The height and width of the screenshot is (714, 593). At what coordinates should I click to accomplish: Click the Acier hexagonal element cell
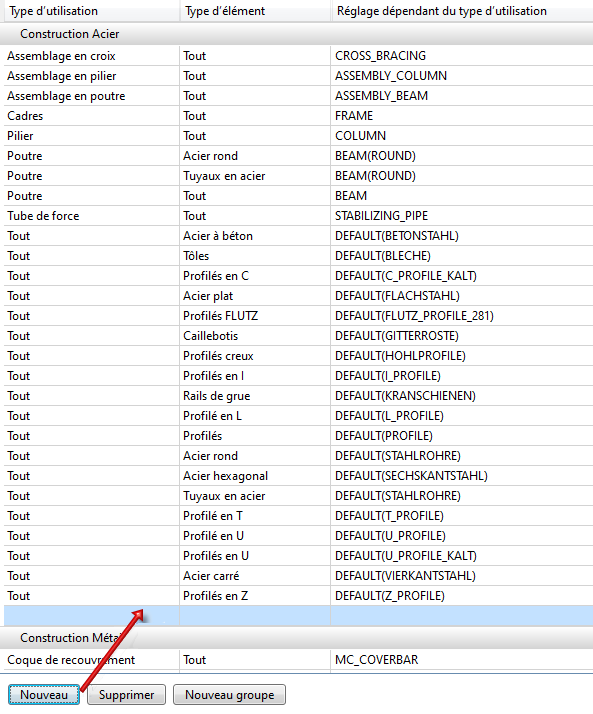tap(255, 476)
